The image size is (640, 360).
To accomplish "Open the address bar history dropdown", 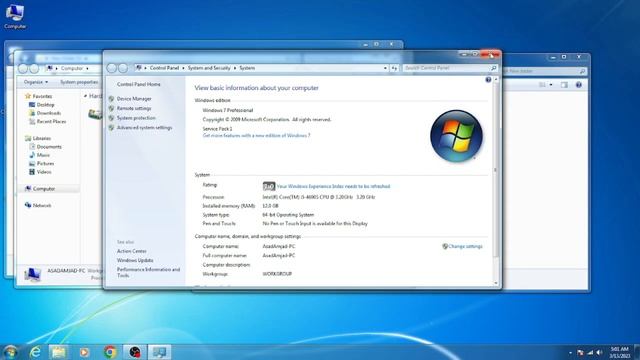I will coord(385,68).
